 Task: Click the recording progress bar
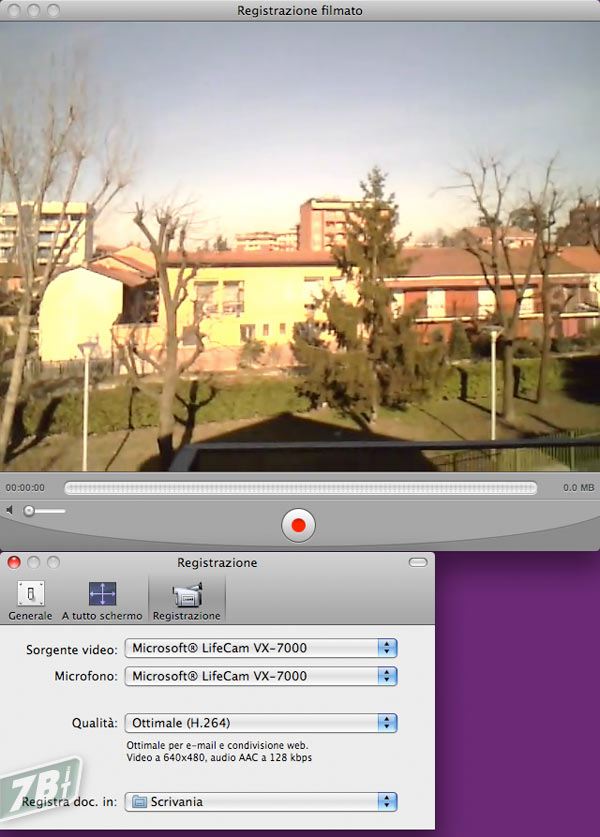pyautogui.click(x=301, y=487)
